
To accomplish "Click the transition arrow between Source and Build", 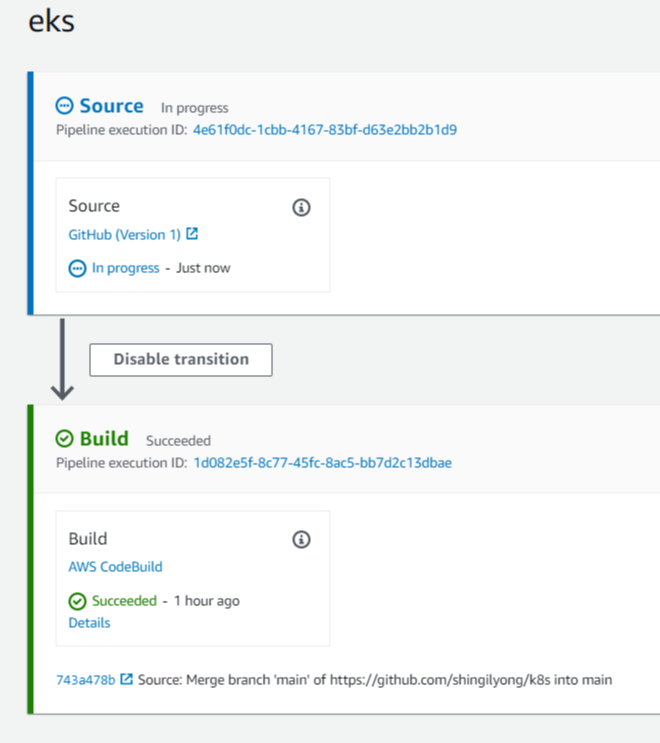I will [x=62, y=360].
